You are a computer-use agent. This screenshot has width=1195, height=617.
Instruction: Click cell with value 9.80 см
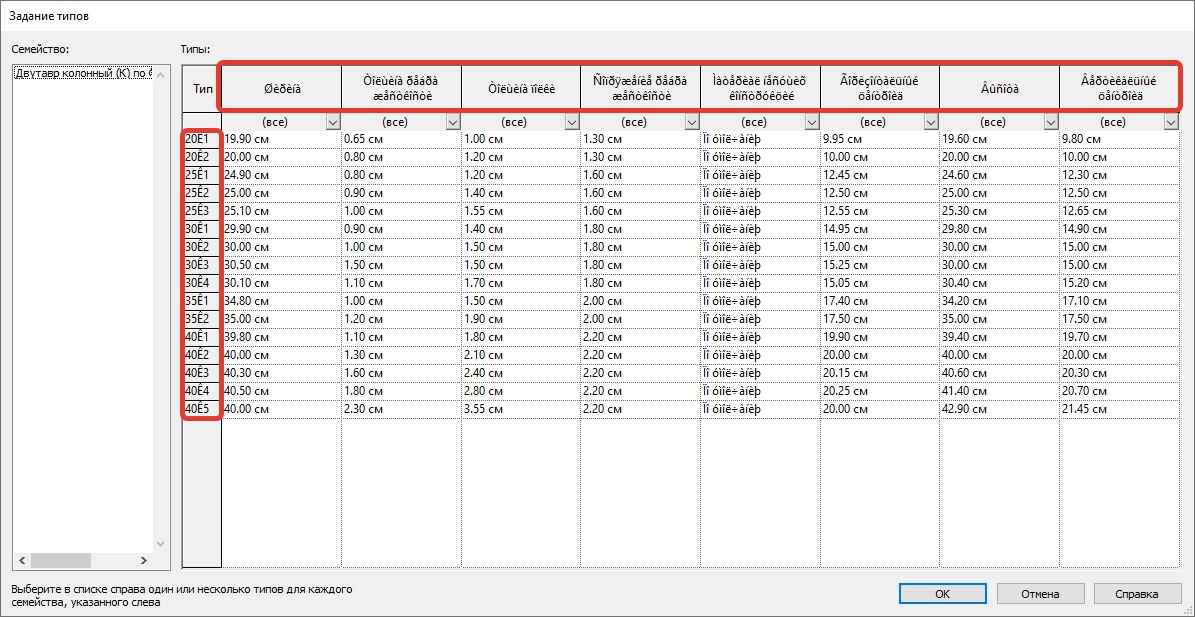[x=1119, y=139]
